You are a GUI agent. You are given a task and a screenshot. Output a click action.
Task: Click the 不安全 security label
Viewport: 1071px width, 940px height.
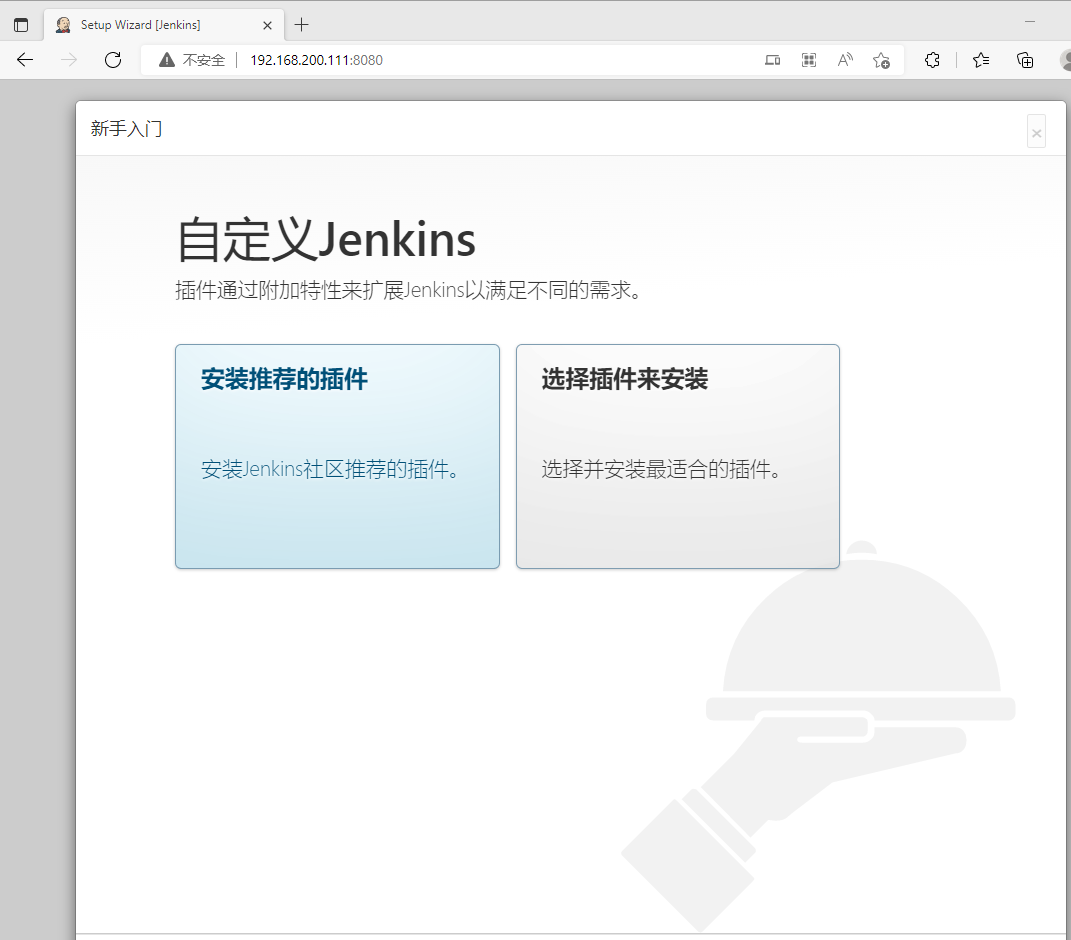(204, 60)
